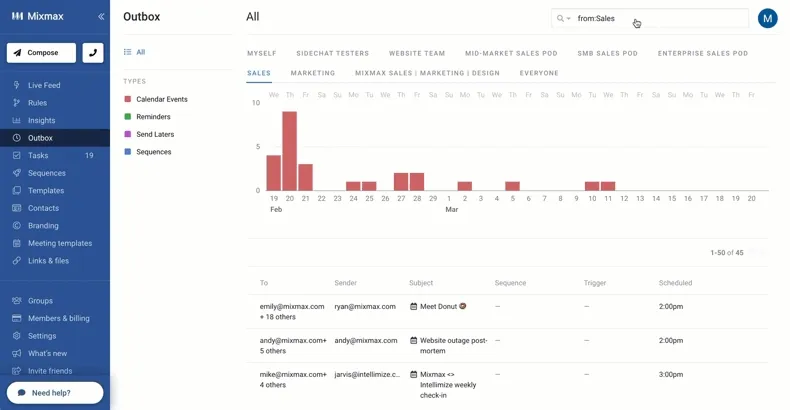Switch to the Sidechat Testers tab

[x=333, y=53]
